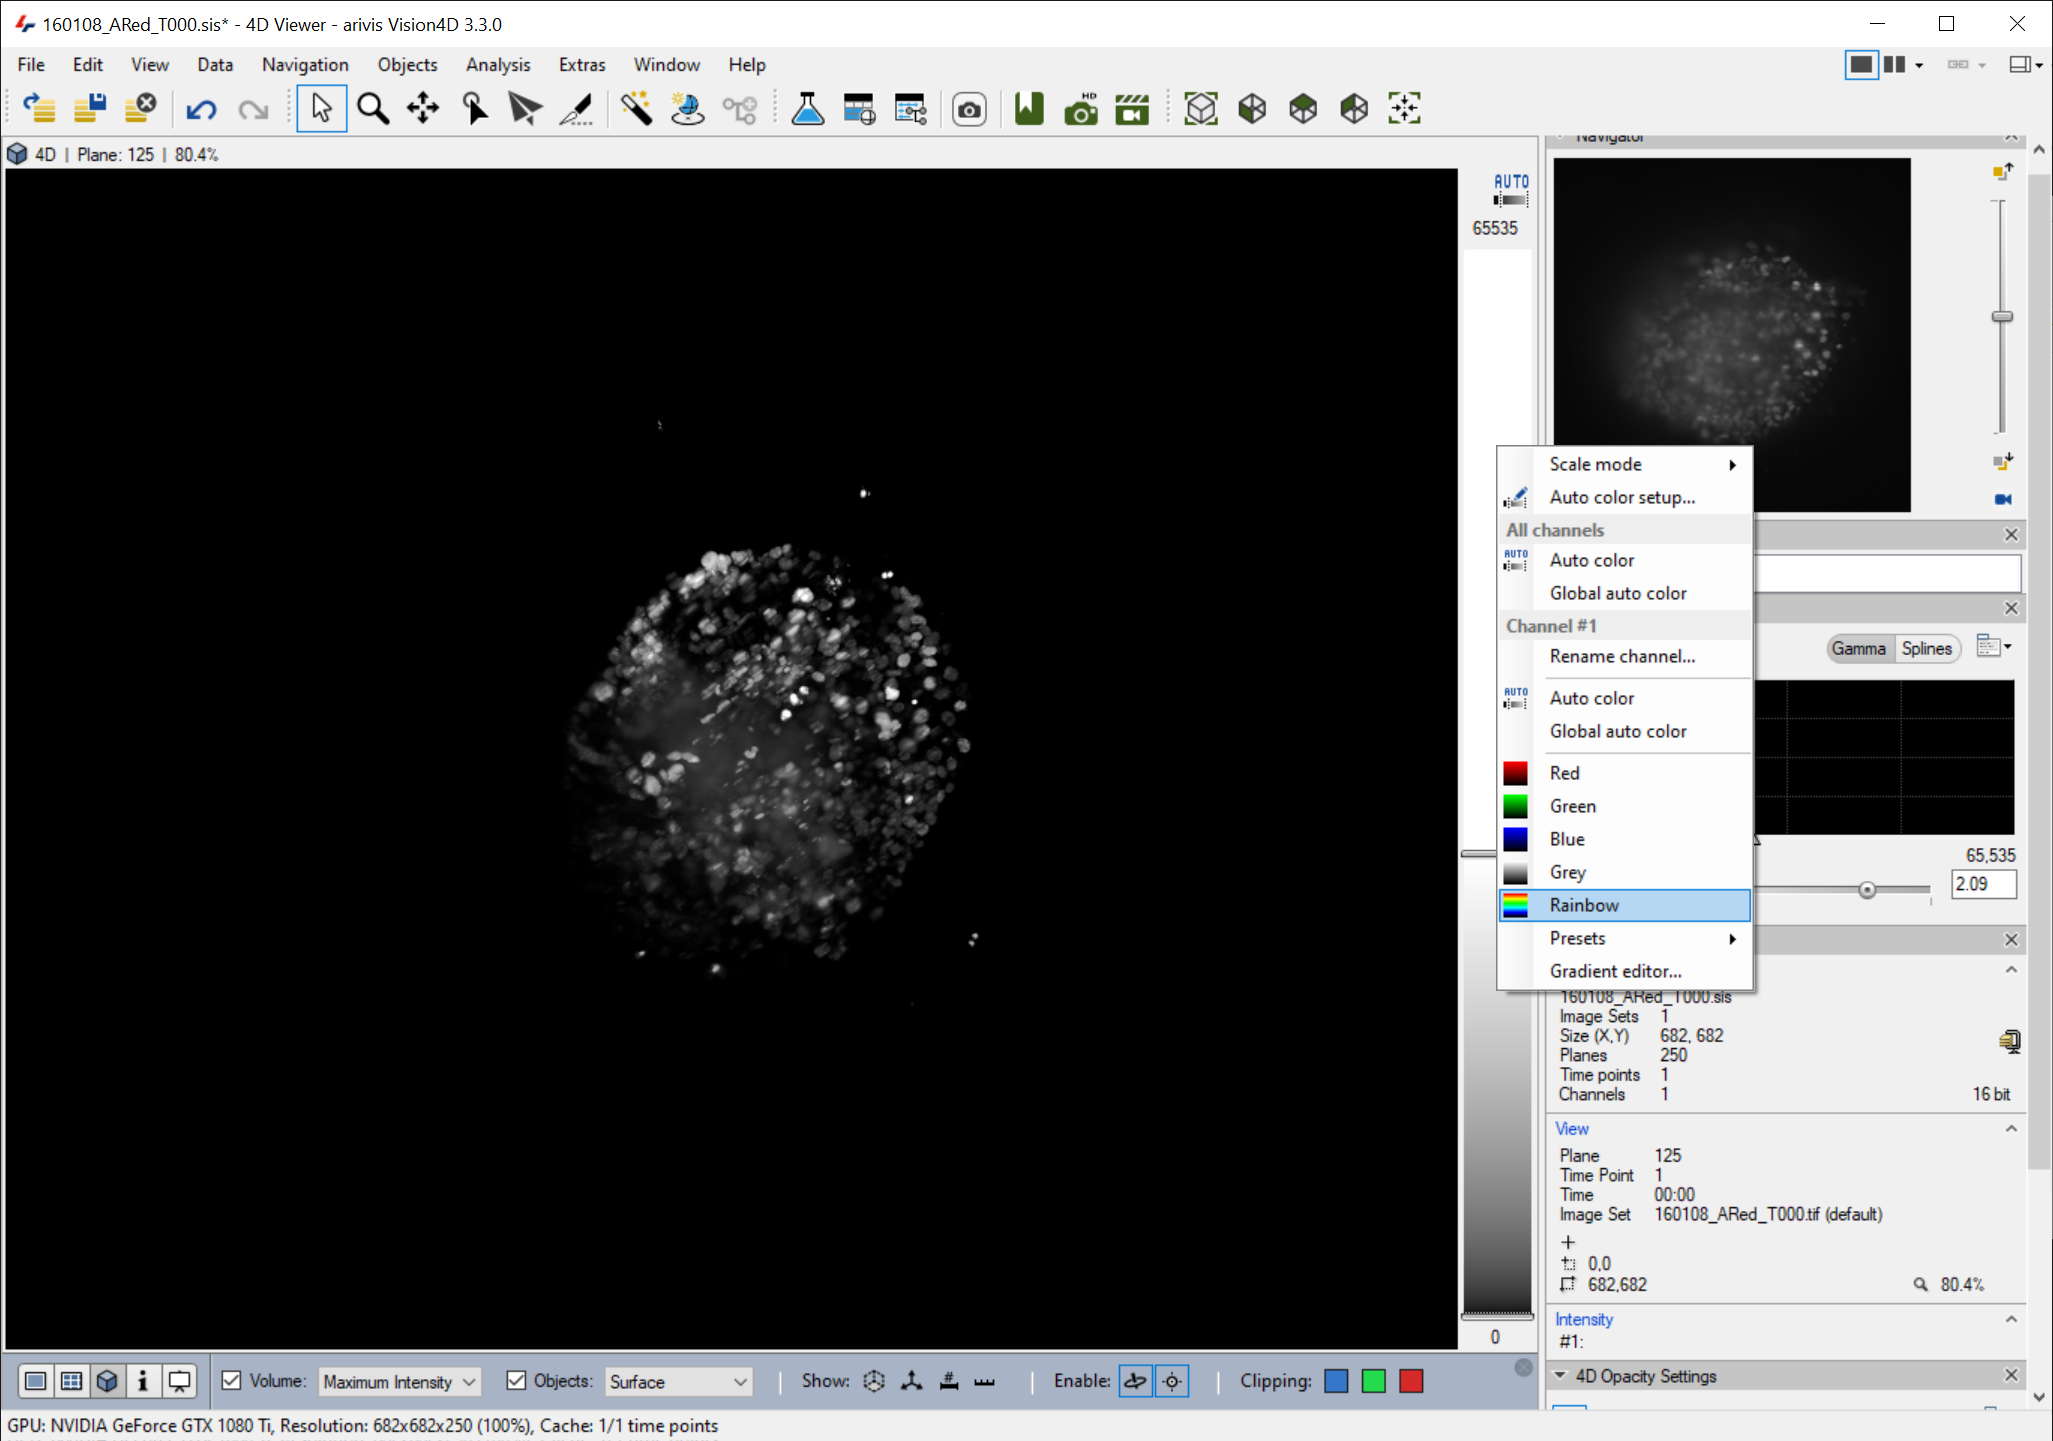Activate the Move tool in the toolbar
Screen dimensions: 2053x1441
pyautogui.click(x=422, y=108)
